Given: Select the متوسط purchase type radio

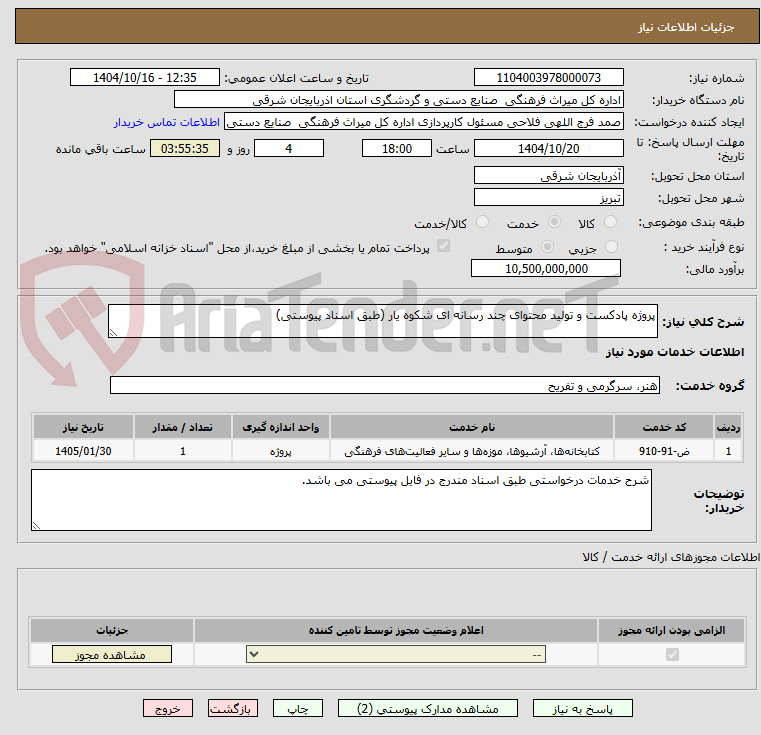Looking at the screenshot, I should 547,247.
